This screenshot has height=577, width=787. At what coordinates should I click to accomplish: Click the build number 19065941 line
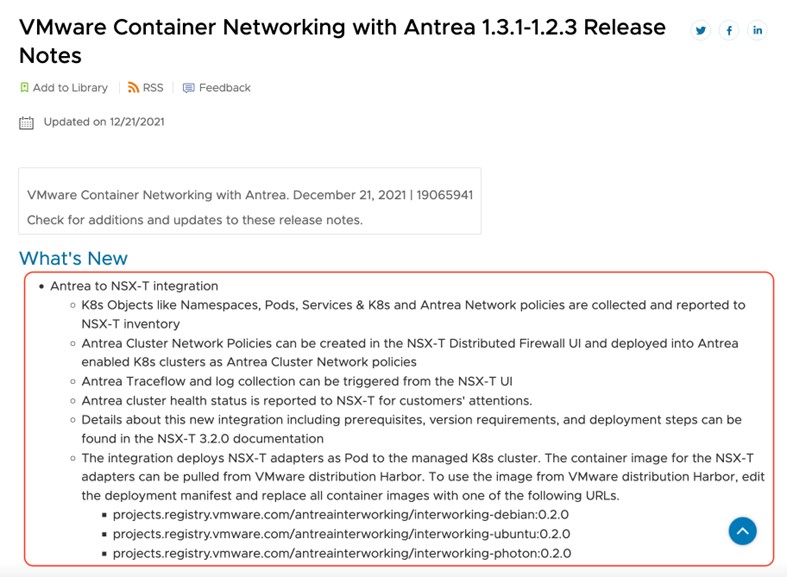250,195
